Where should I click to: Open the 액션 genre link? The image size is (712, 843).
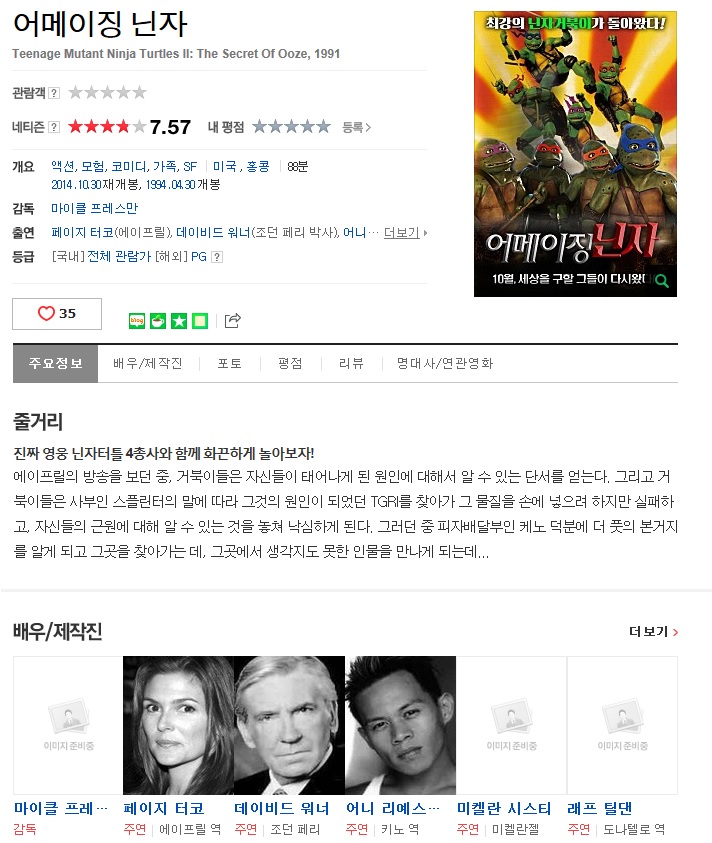click(x=62, y=167)
